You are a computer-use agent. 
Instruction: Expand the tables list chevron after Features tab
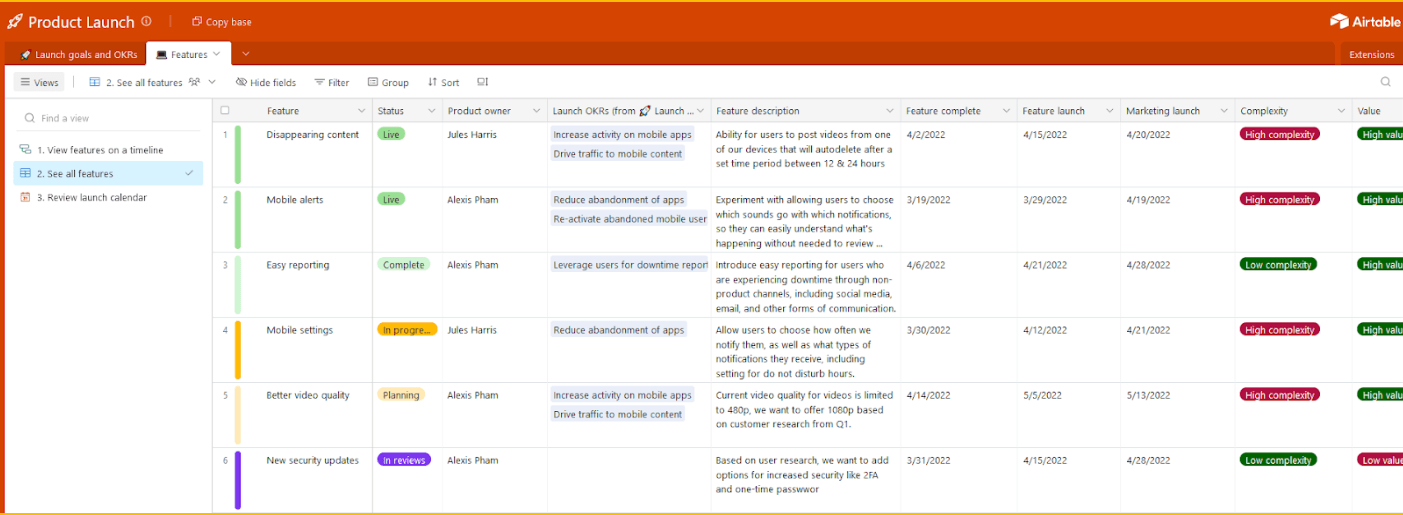pos(246,54)
